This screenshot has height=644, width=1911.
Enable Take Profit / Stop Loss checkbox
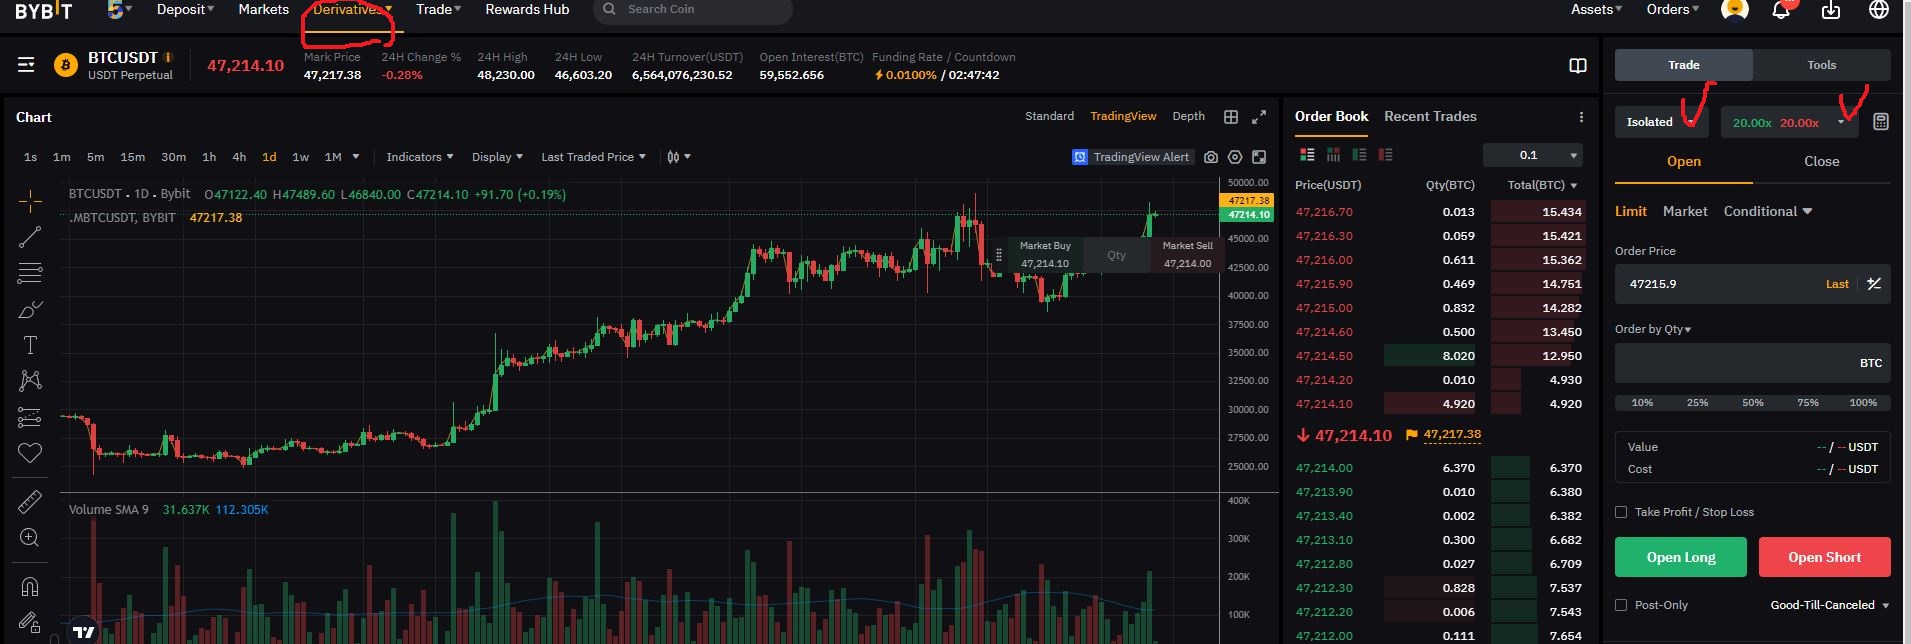[1621, 512]
